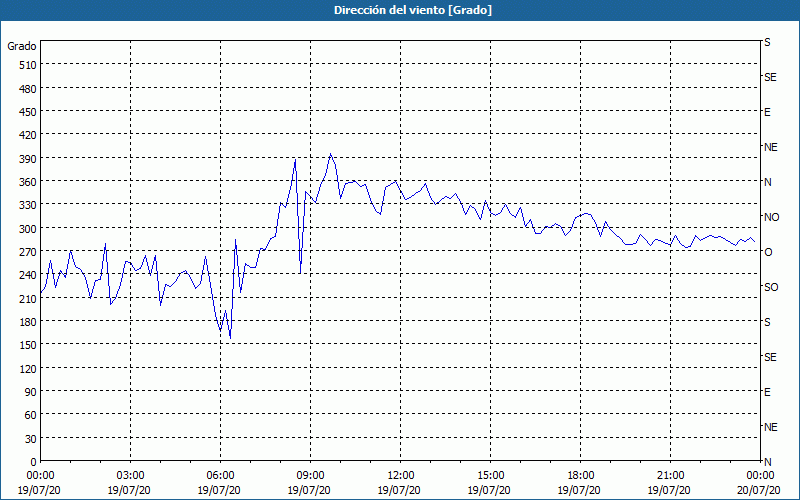Select the 330 label on the left axis
Viewport: 800px width, 500px height.
click(x=28, y=205)
